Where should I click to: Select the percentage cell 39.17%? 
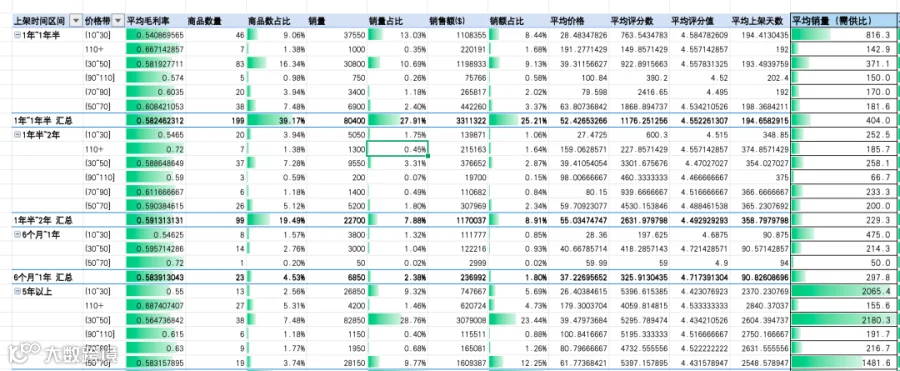(276, 121)
